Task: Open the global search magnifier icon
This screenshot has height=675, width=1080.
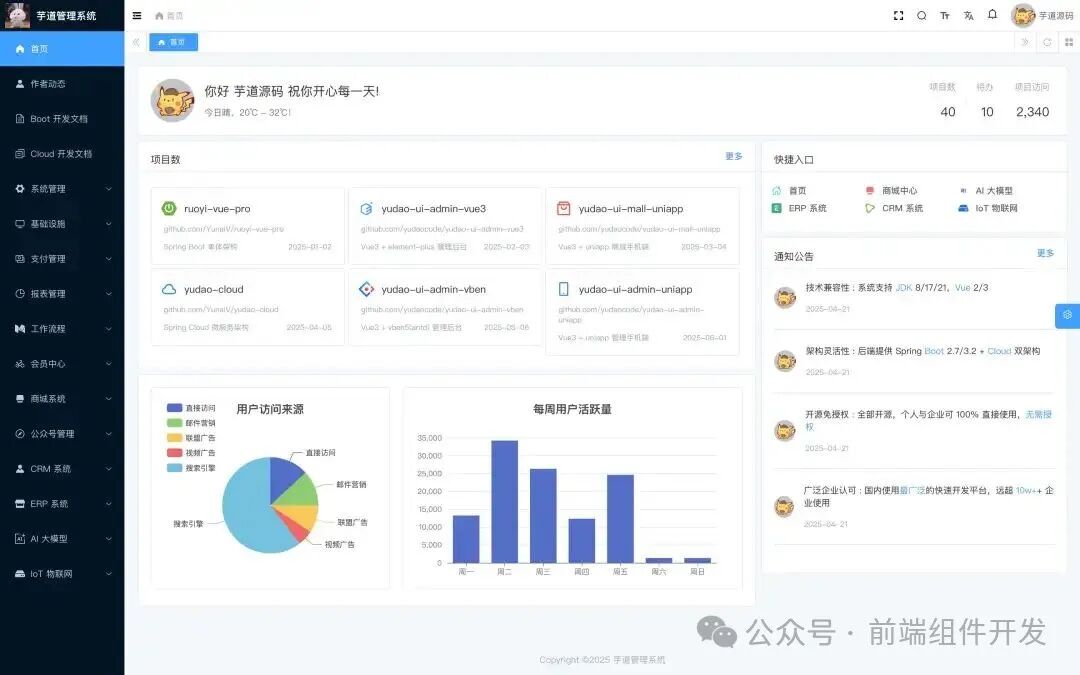Action: pos(921,15)
